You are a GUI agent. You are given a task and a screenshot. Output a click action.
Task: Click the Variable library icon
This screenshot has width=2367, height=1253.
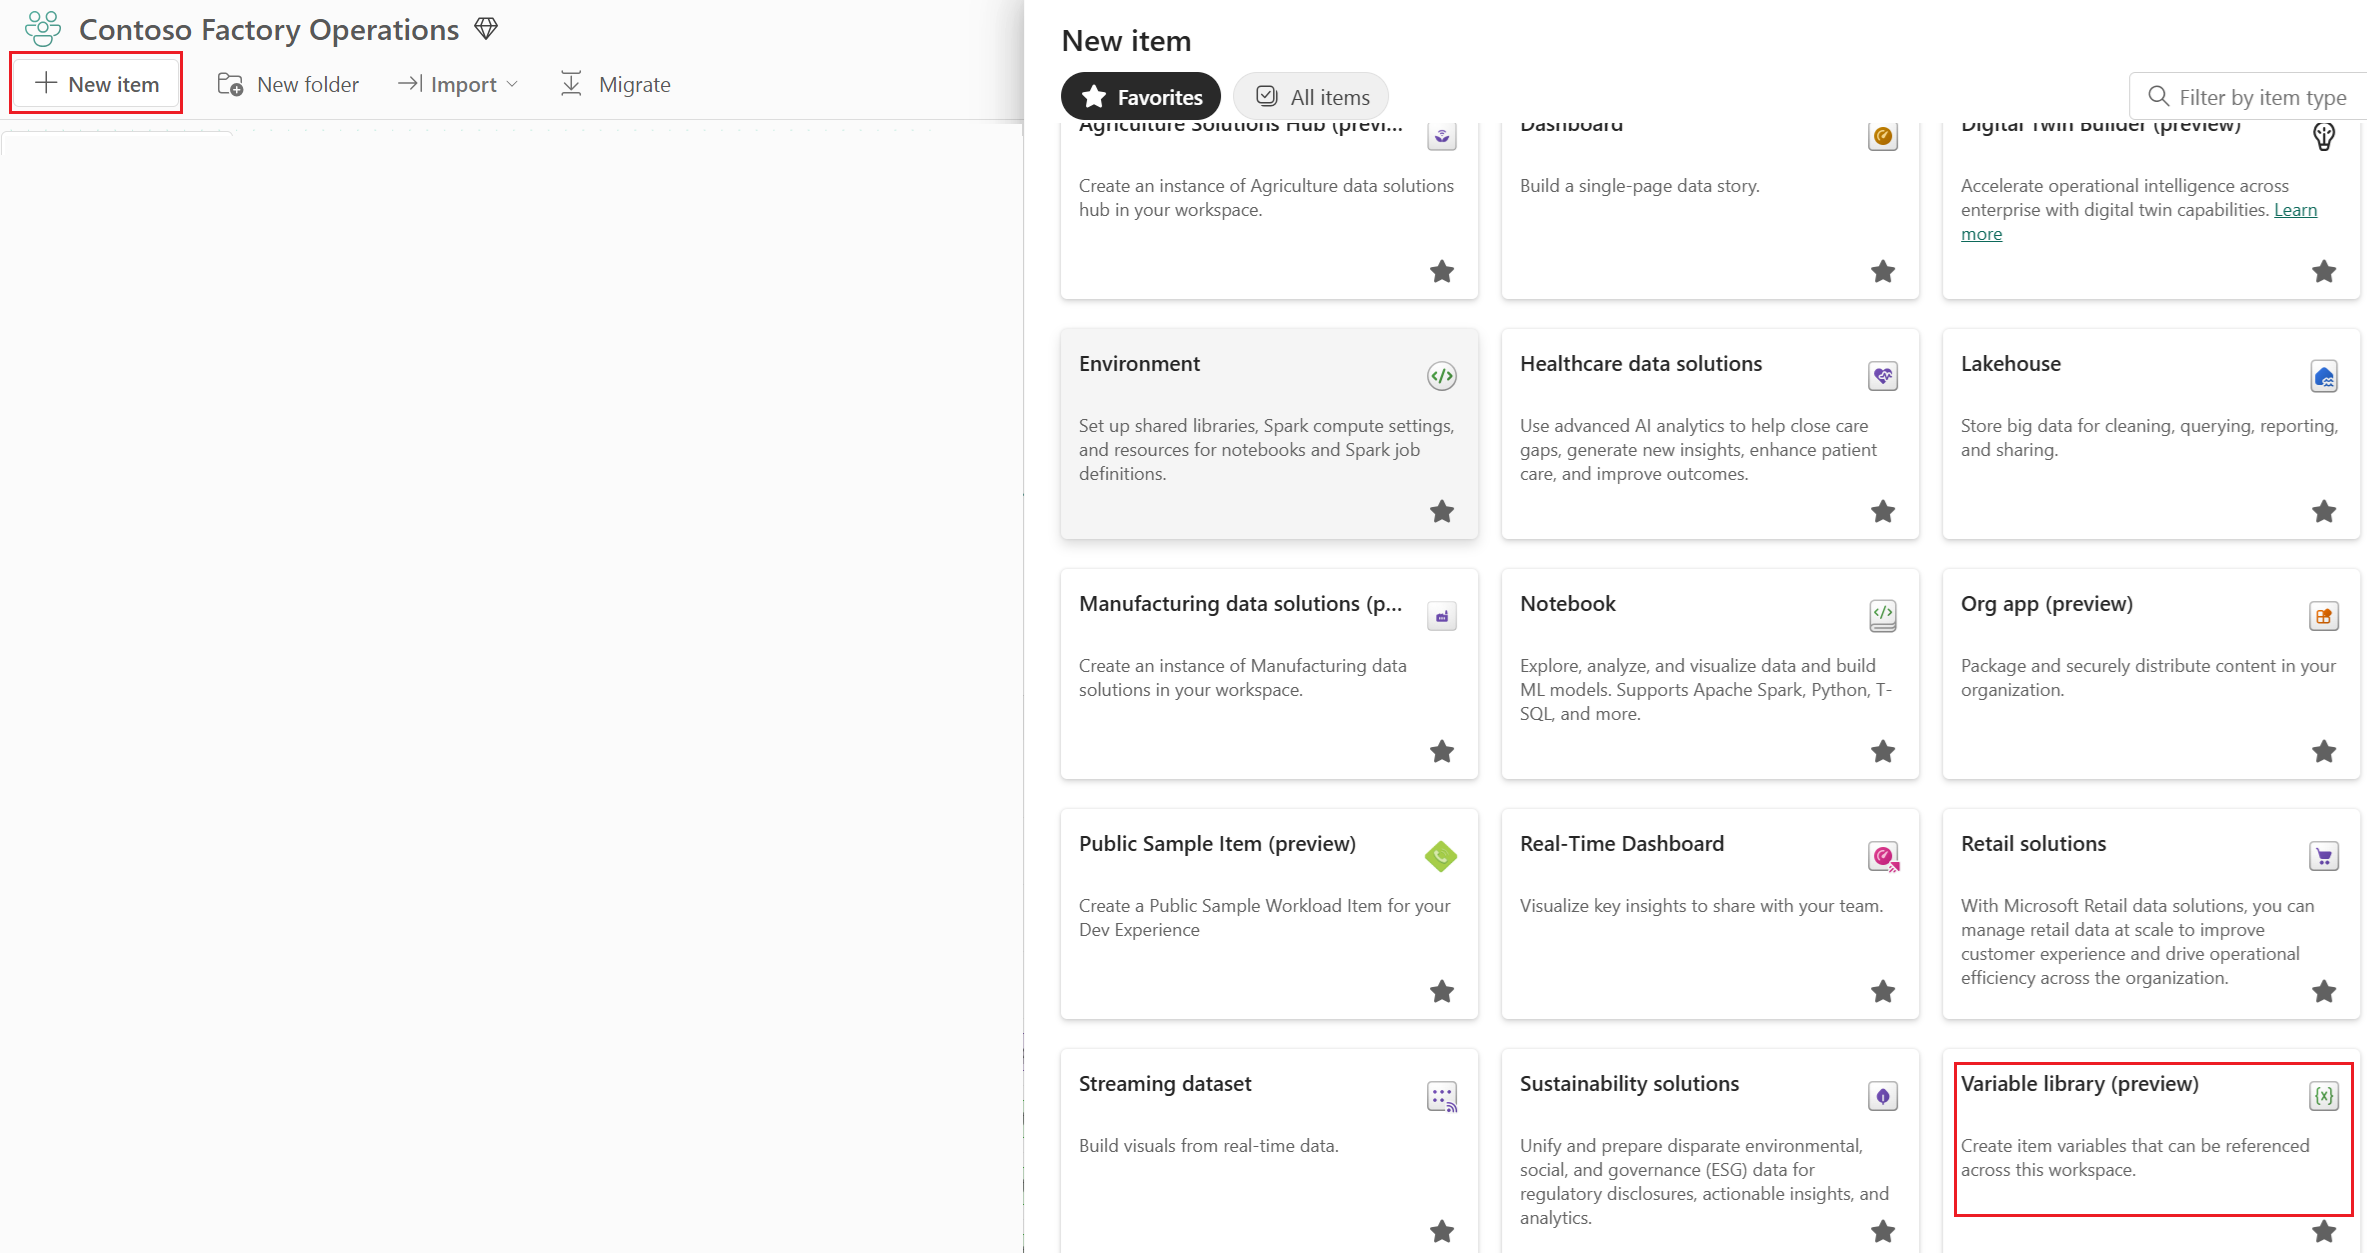(2323, 1096)
